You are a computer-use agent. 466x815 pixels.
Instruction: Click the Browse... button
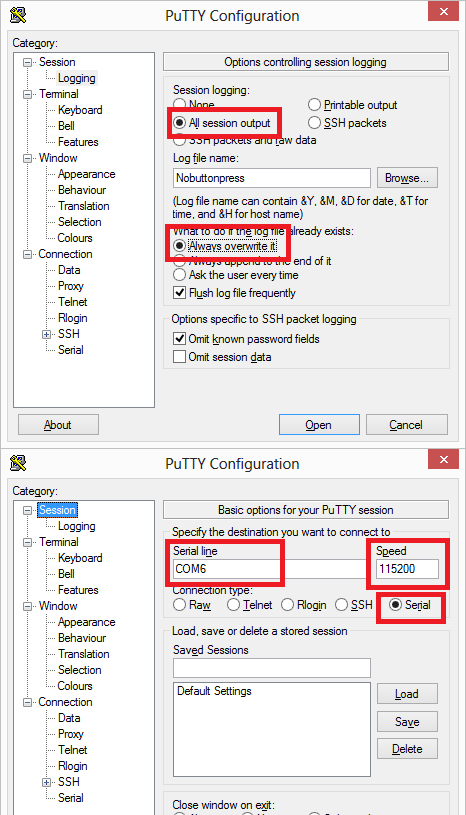click(407, 178)
